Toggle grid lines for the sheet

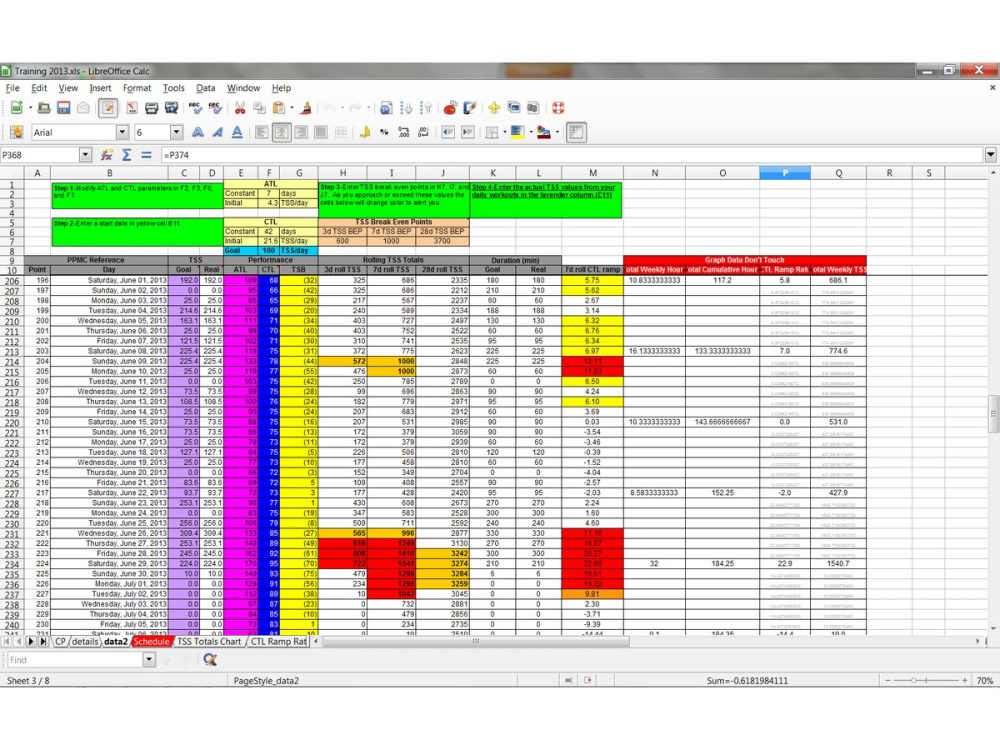576,132
